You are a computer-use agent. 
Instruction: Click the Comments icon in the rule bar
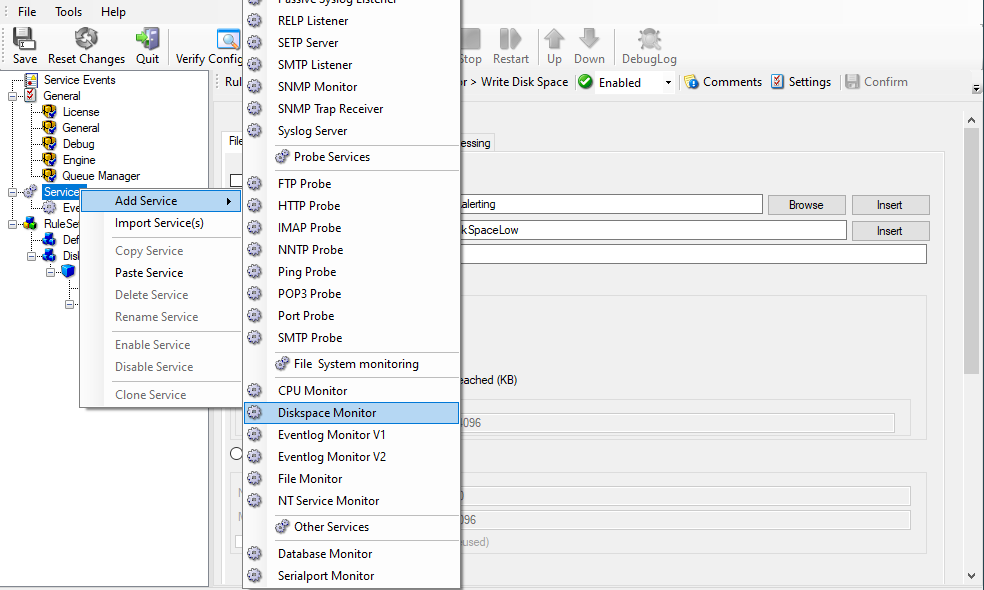691,82
